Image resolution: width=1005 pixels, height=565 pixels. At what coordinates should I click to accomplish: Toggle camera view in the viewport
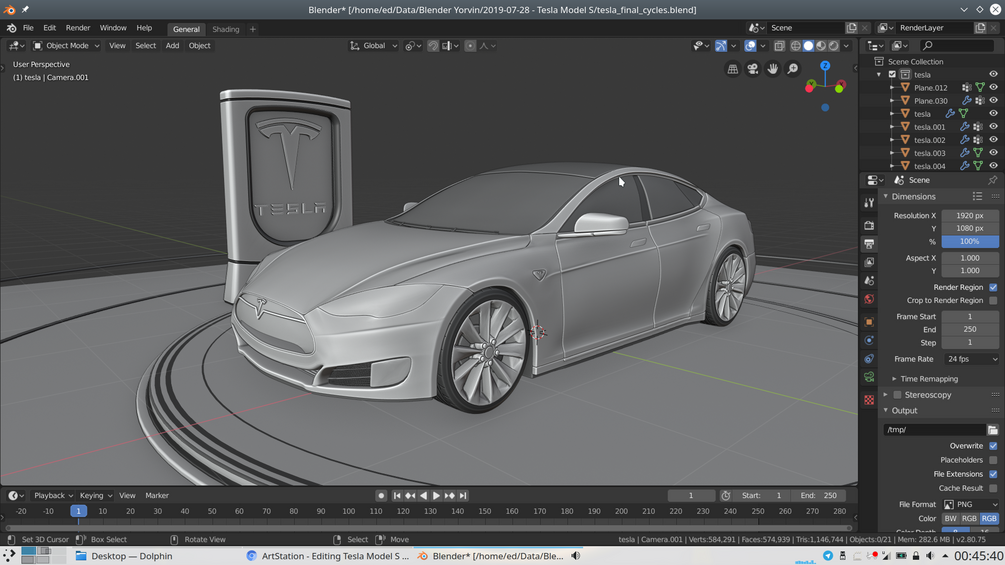click(x=753, y=69)
